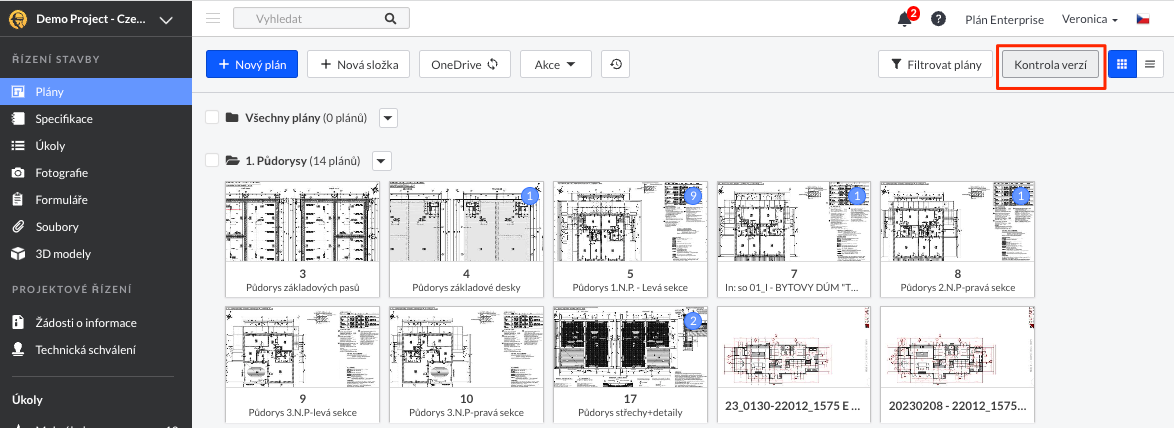
Task: Open Veronica user account menu
Action: (x=1089, y=19)
